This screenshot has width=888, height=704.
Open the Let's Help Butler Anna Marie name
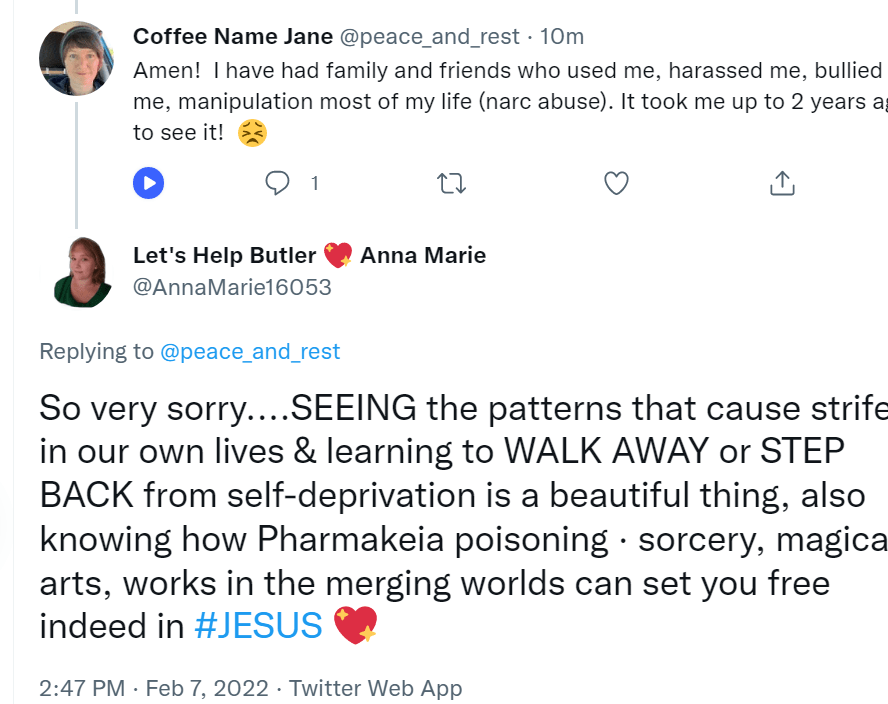[309, 255]
